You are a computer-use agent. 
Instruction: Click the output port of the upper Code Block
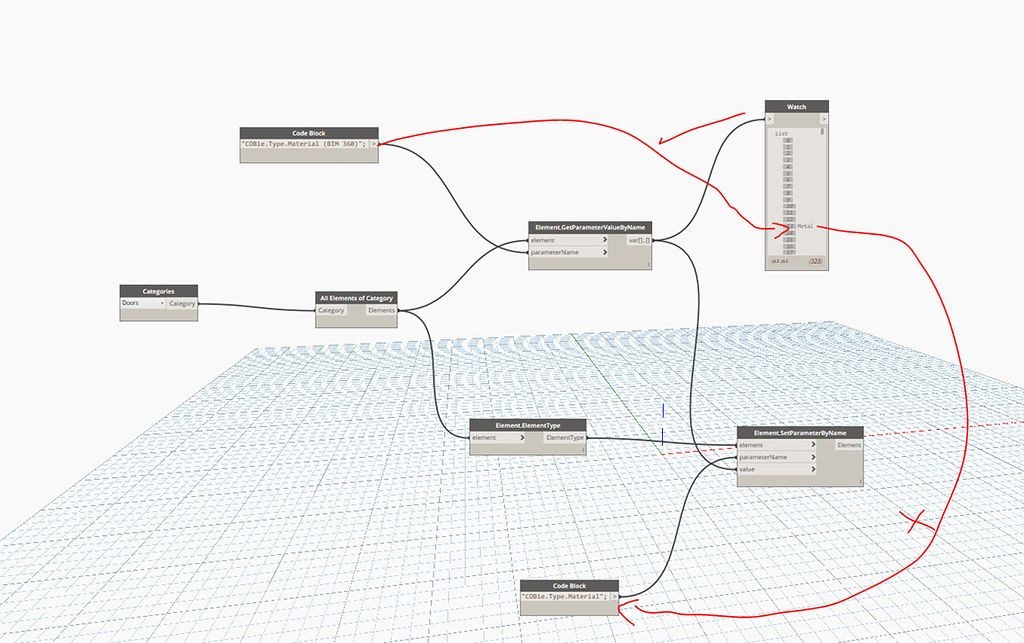pyautogui.click(x=375, y=145)
